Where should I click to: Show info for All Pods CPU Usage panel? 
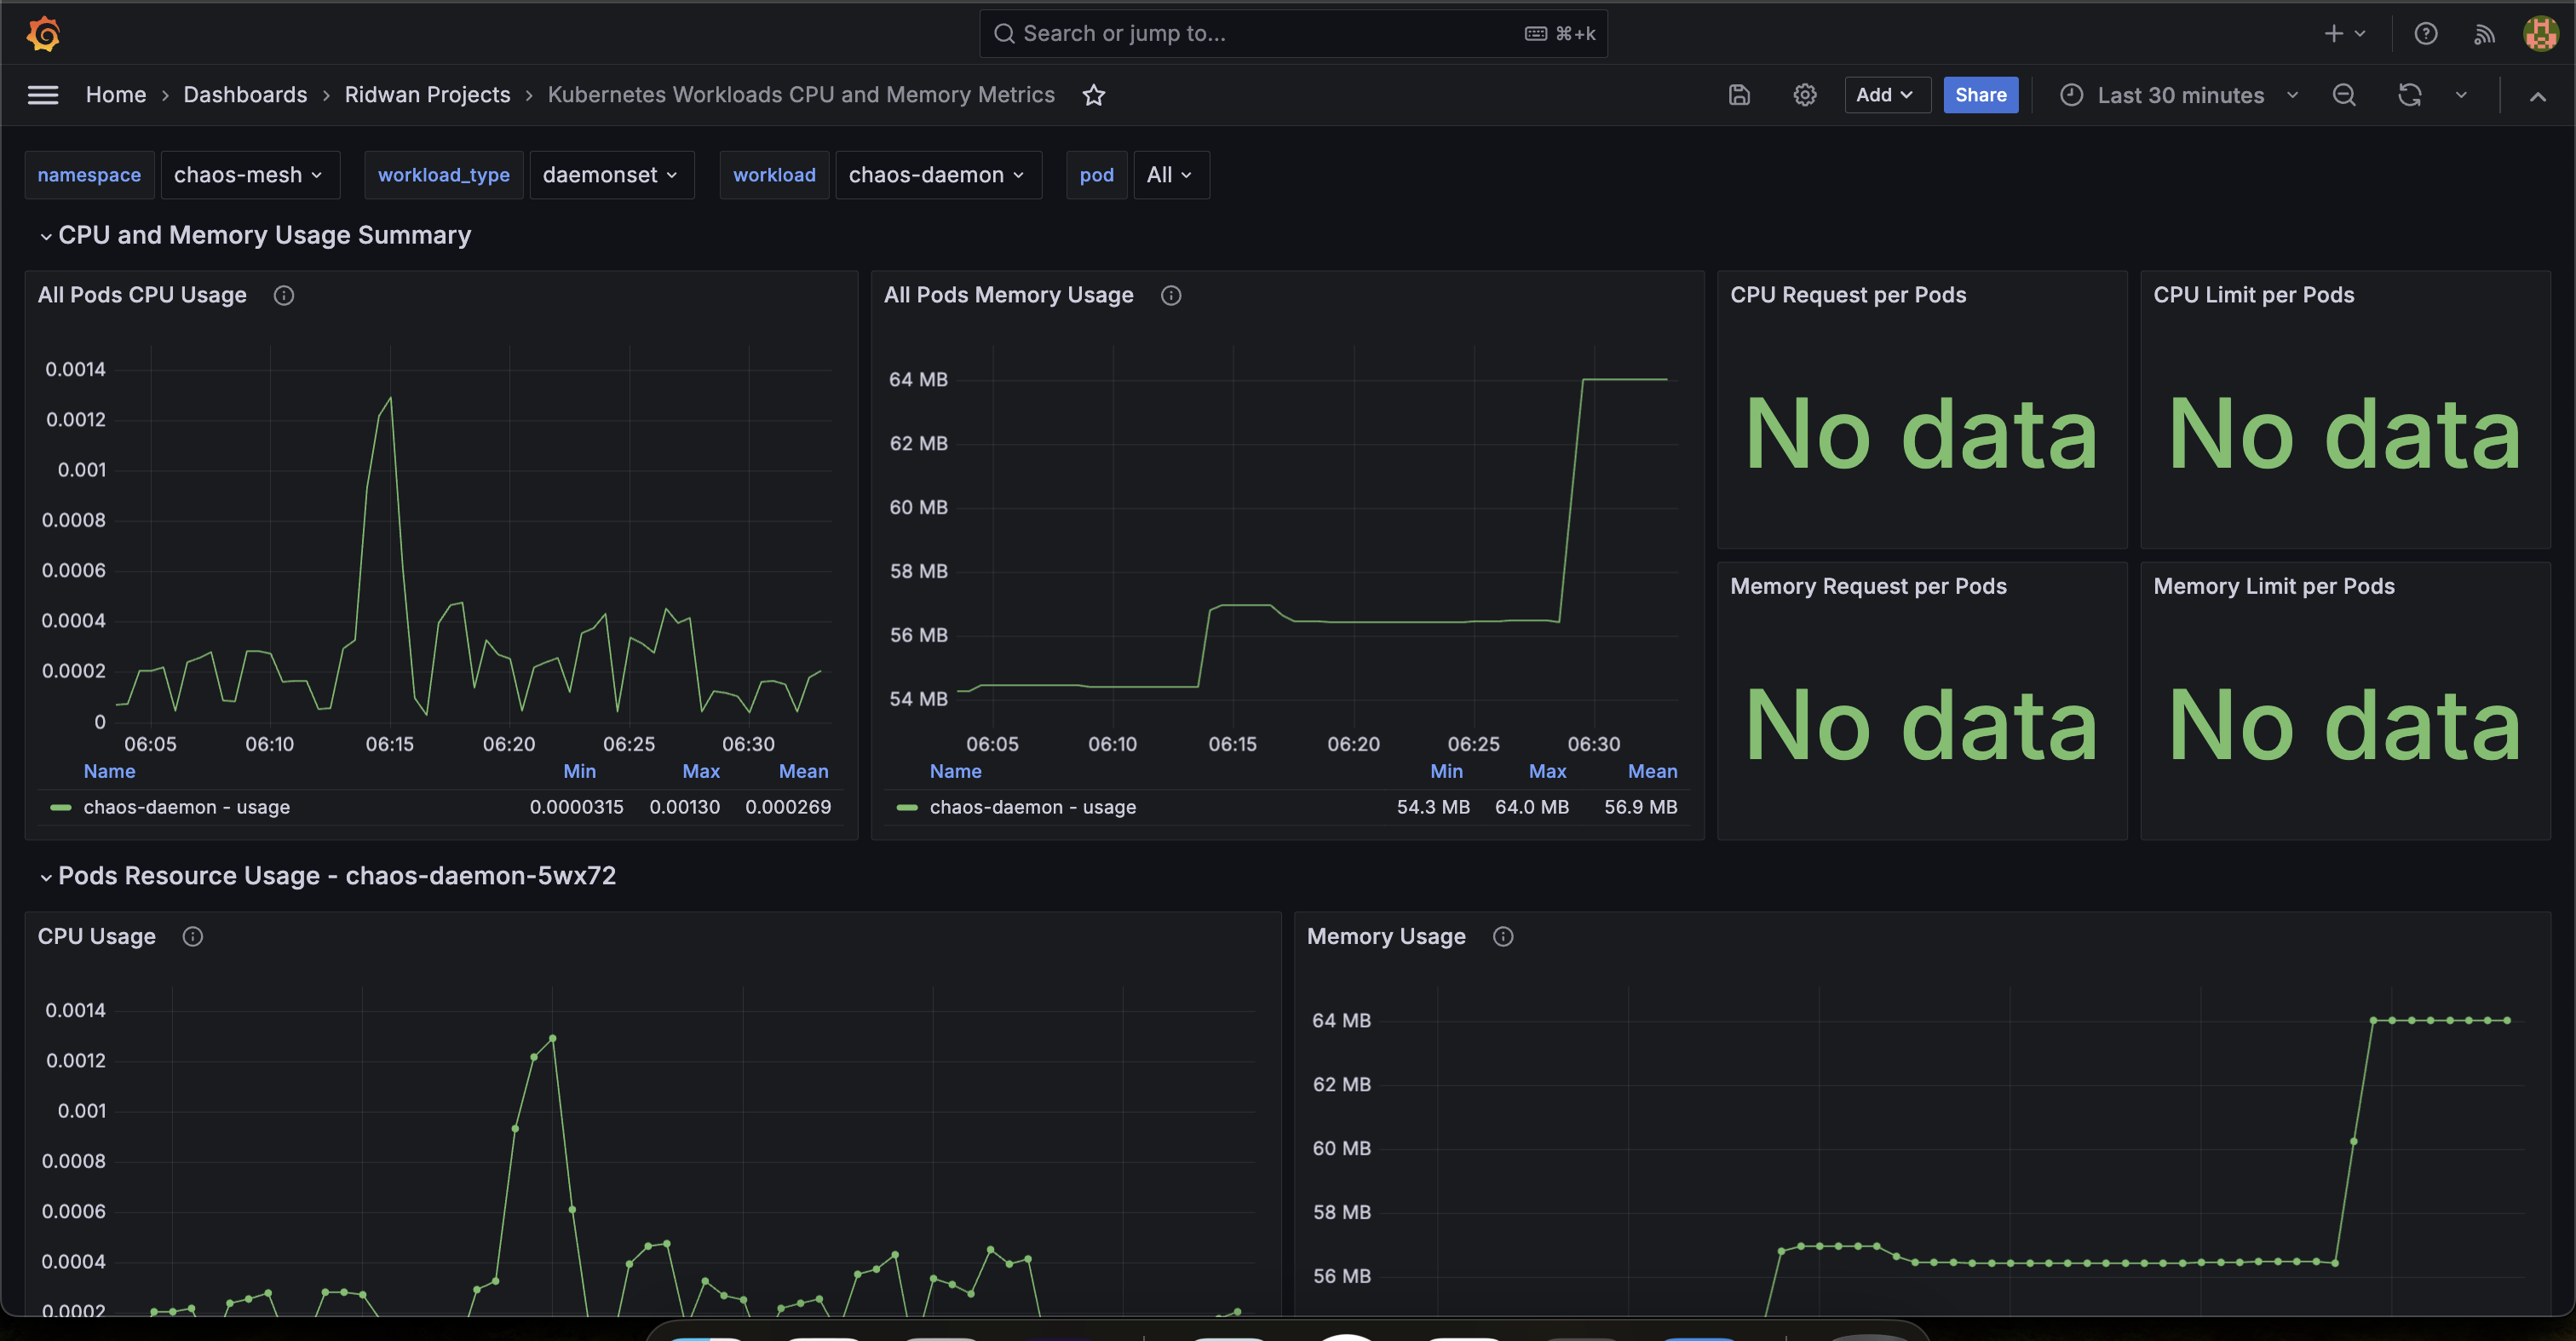284,295
